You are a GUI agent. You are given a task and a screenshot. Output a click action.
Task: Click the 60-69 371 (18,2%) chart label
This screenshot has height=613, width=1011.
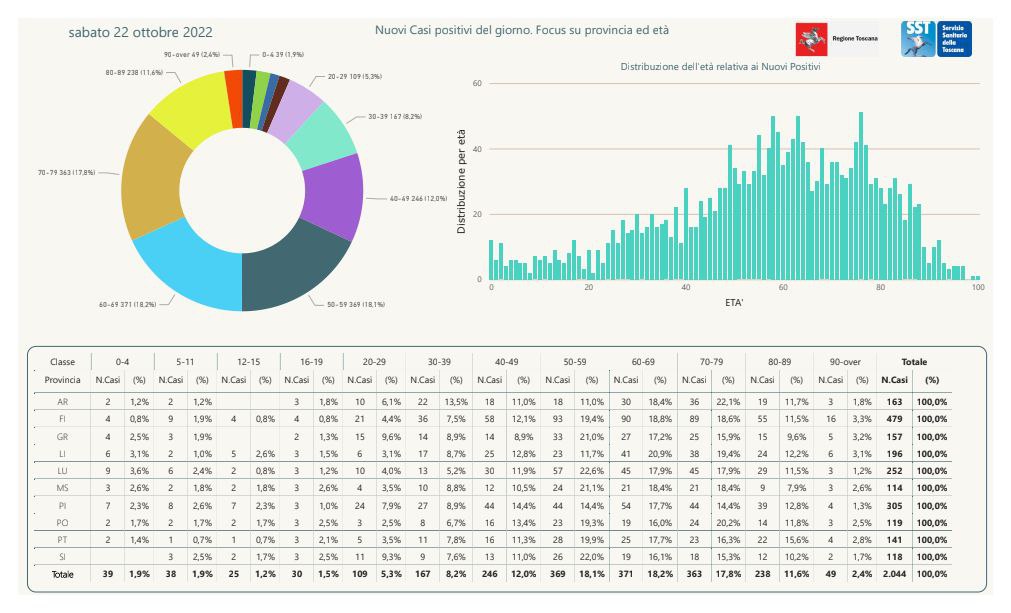[x=128, y=304]
